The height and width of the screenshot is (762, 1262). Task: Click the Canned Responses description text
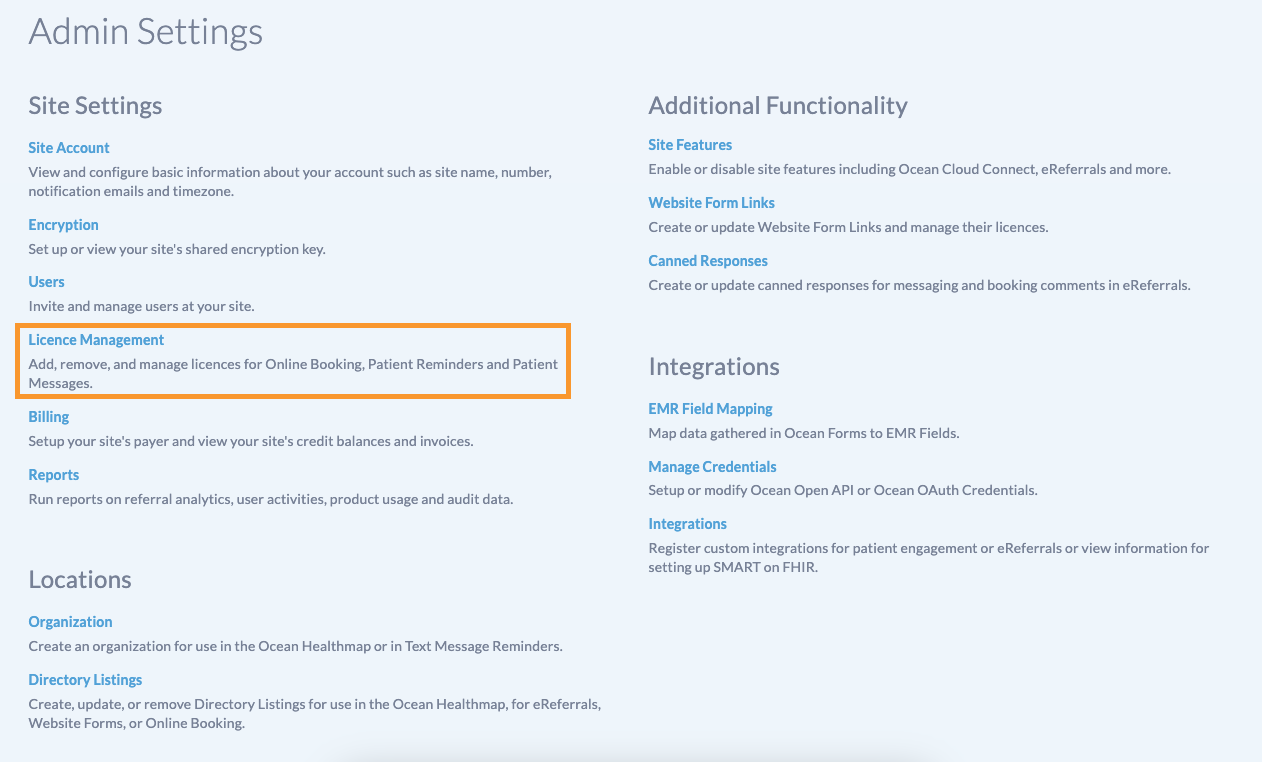(920, 285)
